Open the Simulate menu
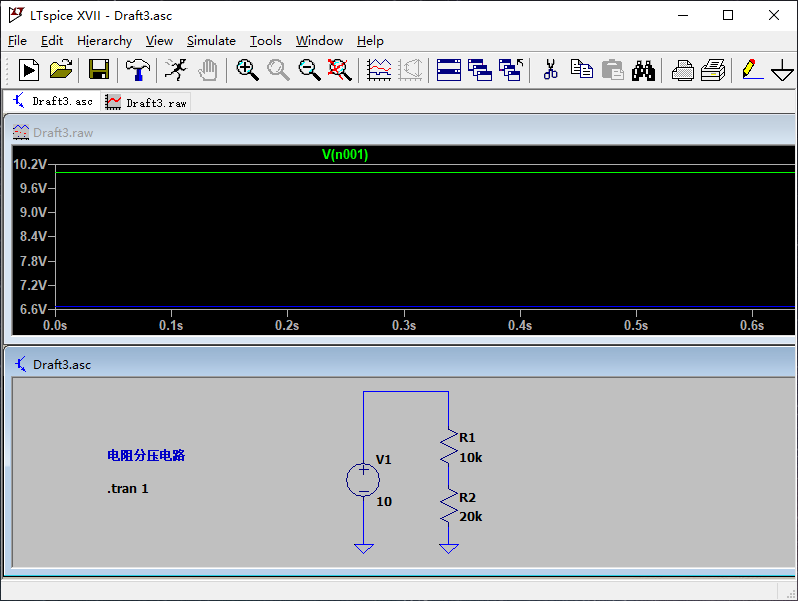The image size is (798, 601). tap(211, 41)
